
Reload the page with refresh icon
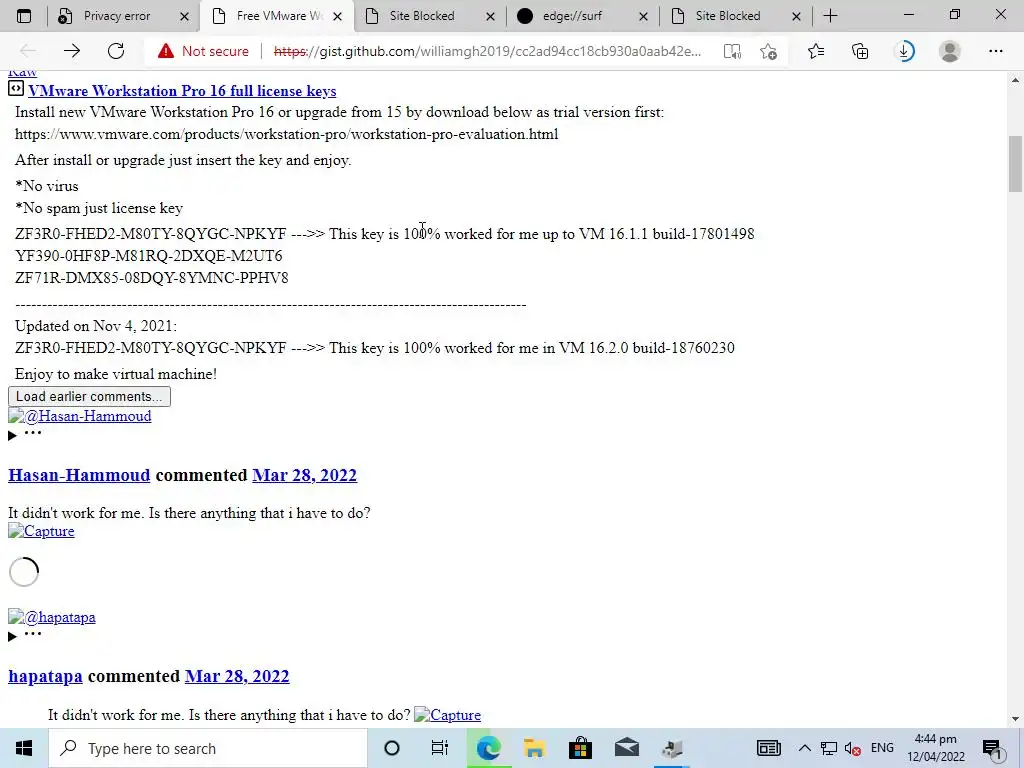point(116,51)
